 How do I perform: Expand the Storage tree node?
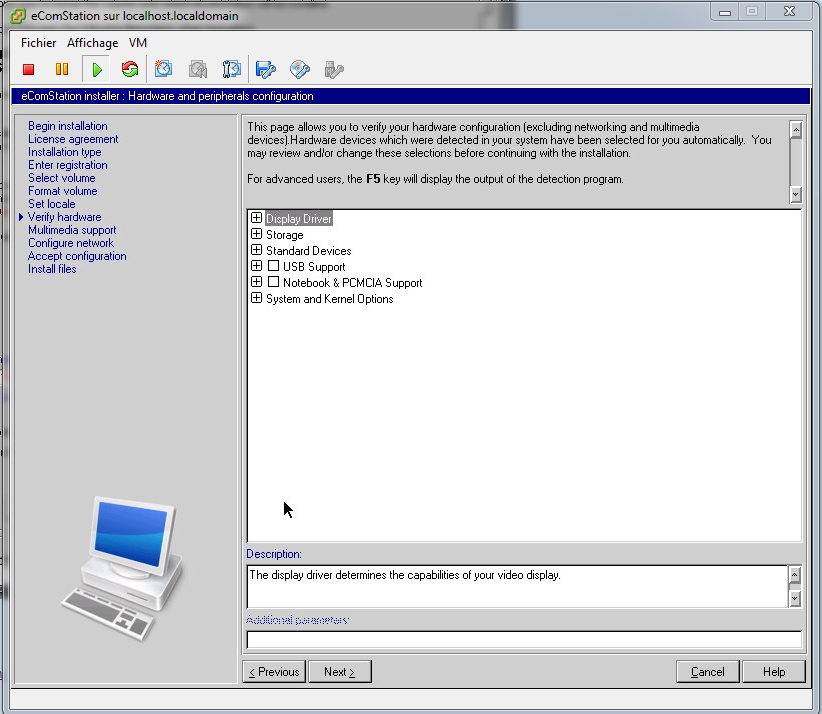point(257,234)
